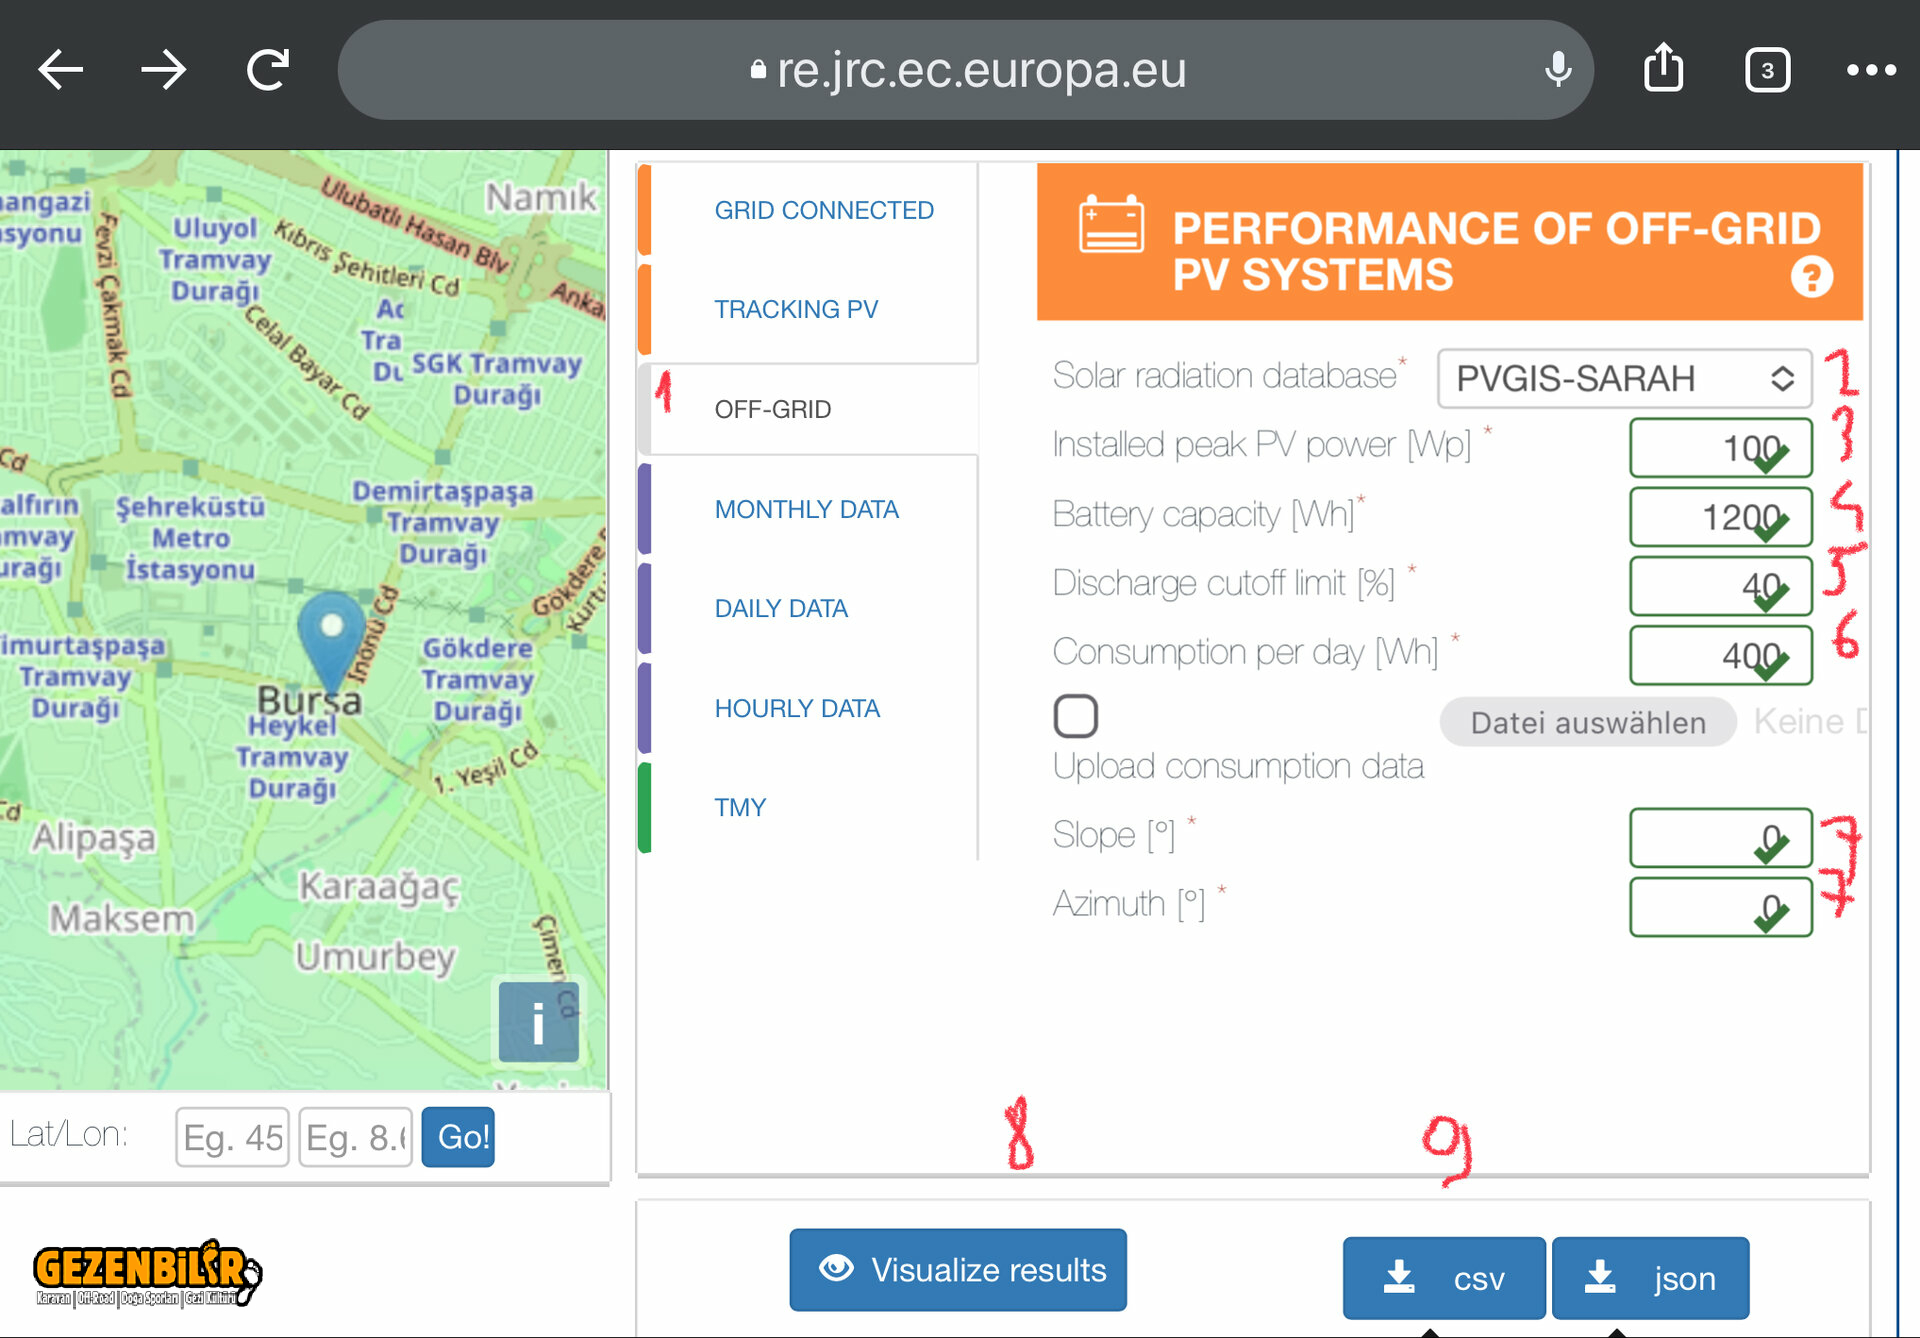The width and height of the screenshot is (1920, 1338).
Task: Reload the page with the refresh icon
Action: coord(268,70)
